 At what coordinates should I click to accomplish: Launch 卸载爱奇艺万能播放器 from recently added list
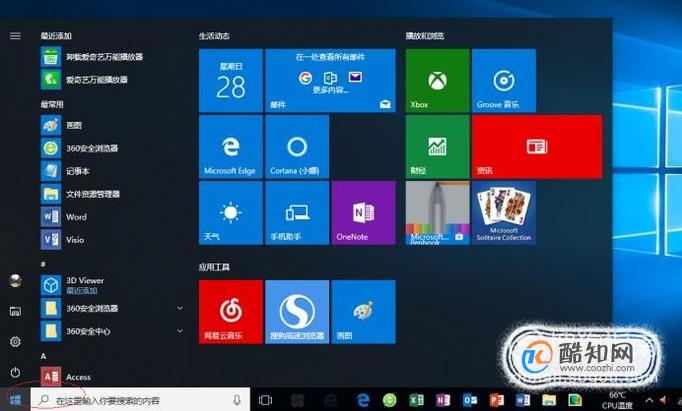92,57
